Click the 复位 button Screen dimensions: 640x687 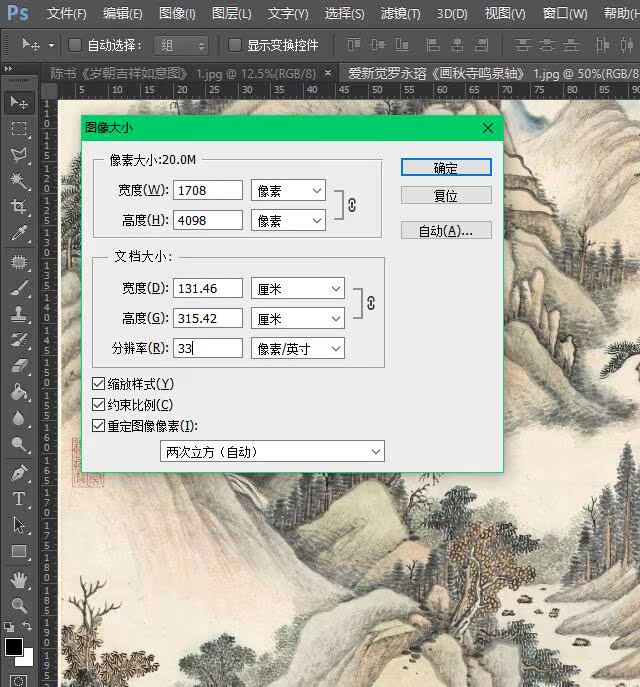(x=446, y=195)
